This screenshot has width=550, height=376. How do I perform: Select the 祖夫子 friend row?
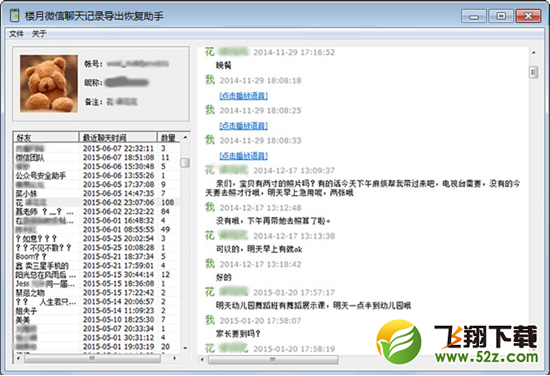(97, 310)
